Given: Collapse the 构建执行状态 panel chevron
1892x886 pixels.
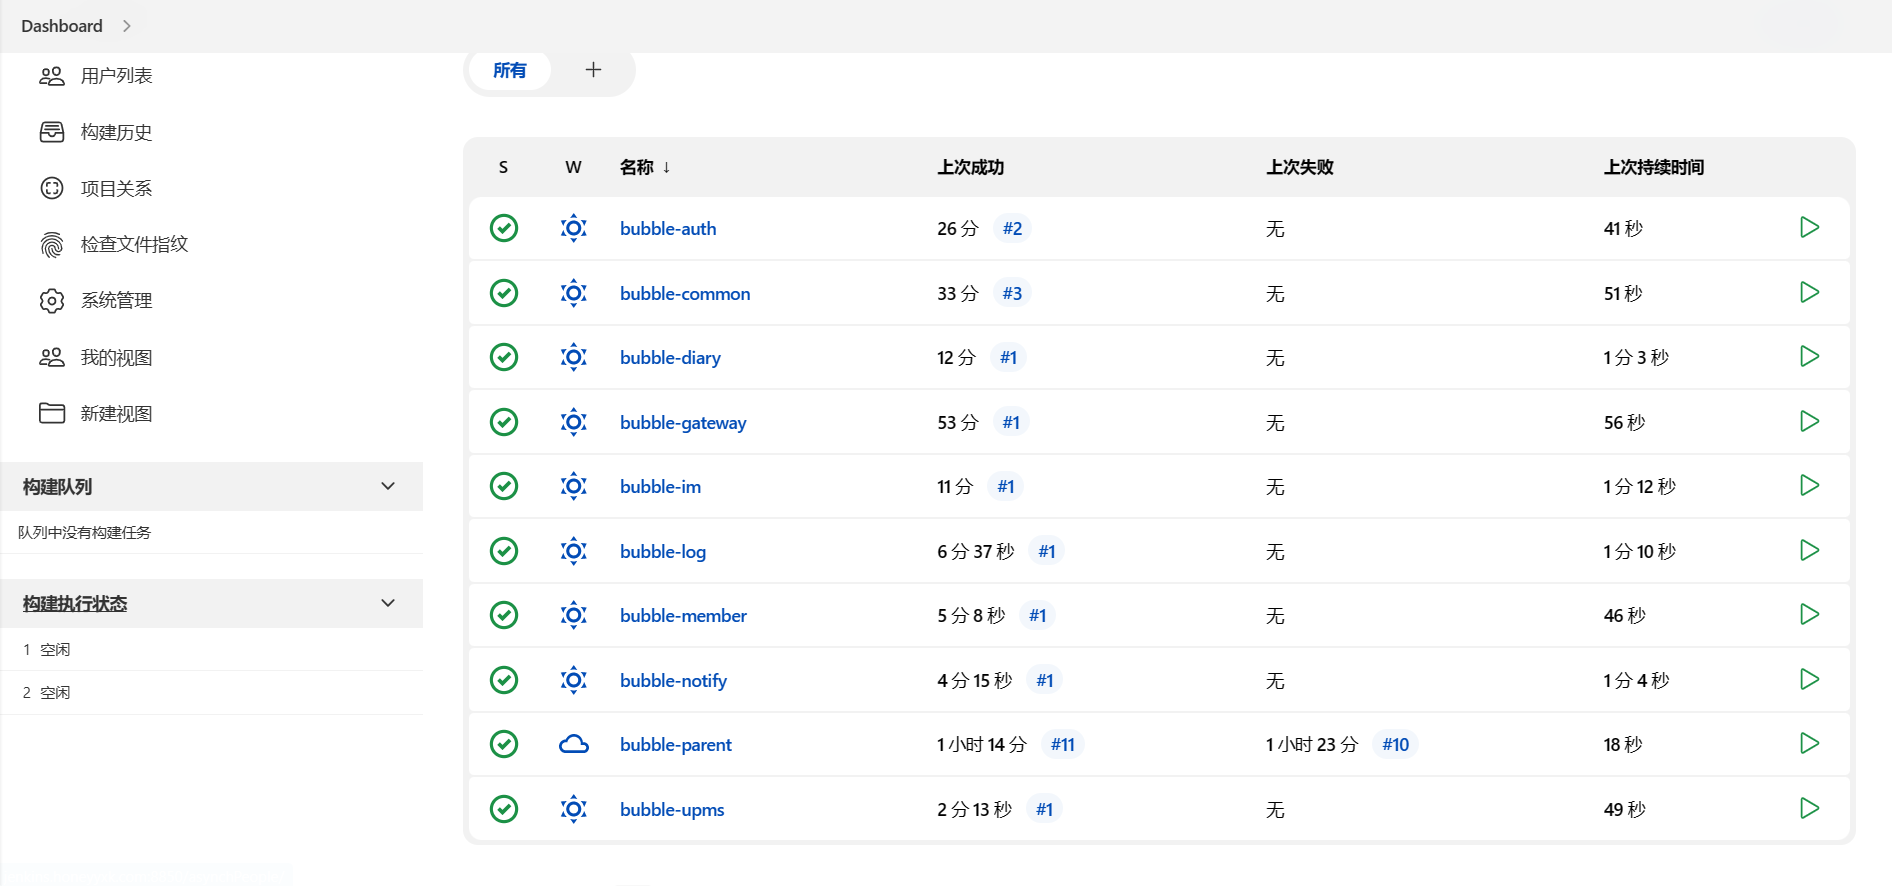Looking at the screenshot, I should click(388, 603).
